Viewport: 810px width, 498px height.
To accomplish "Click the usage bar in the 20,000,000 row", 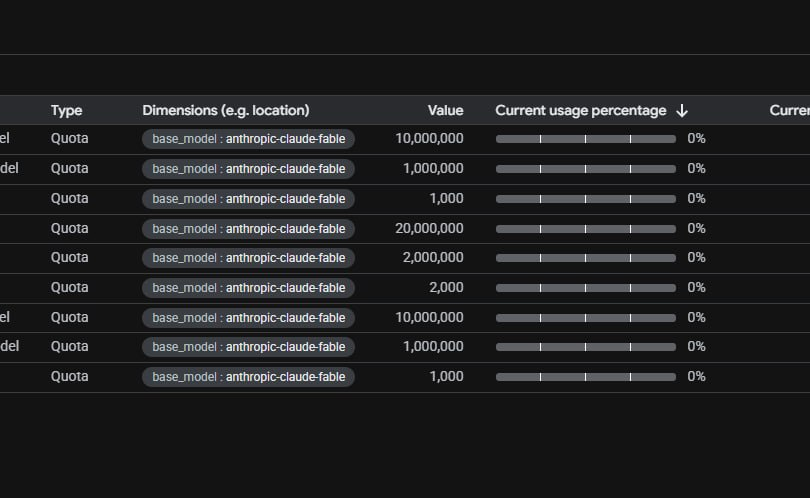I will click(586, 229).
